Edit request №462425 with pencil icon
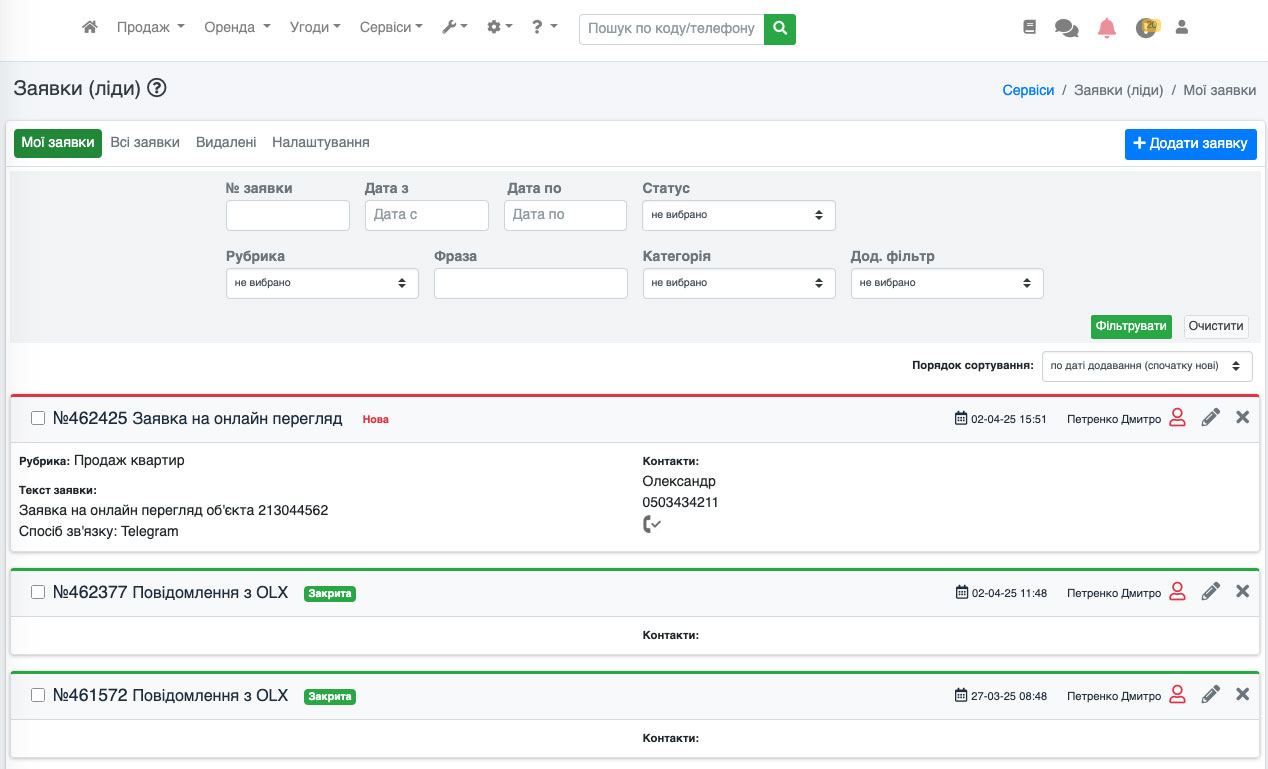This screenshot has height=769, width=1268. (x=1210, y=418)
